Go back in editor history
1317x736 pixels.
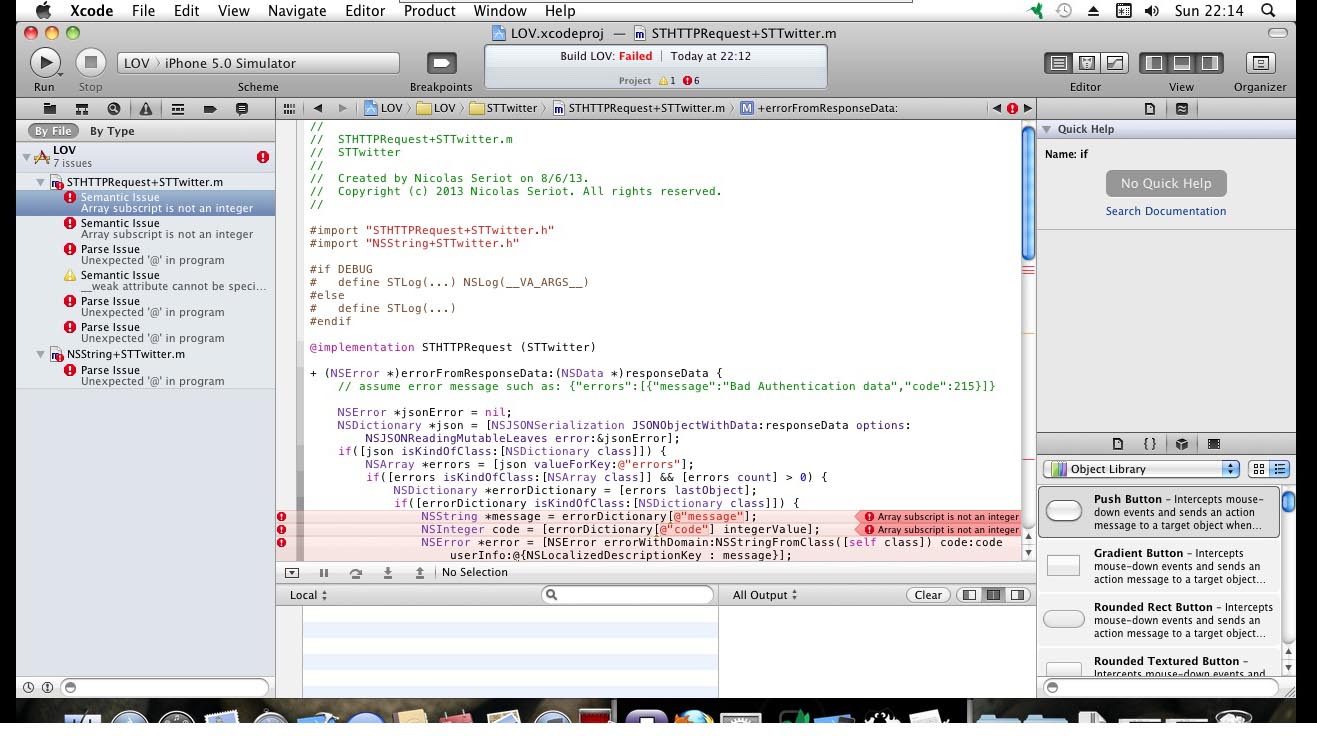point(318,108)
